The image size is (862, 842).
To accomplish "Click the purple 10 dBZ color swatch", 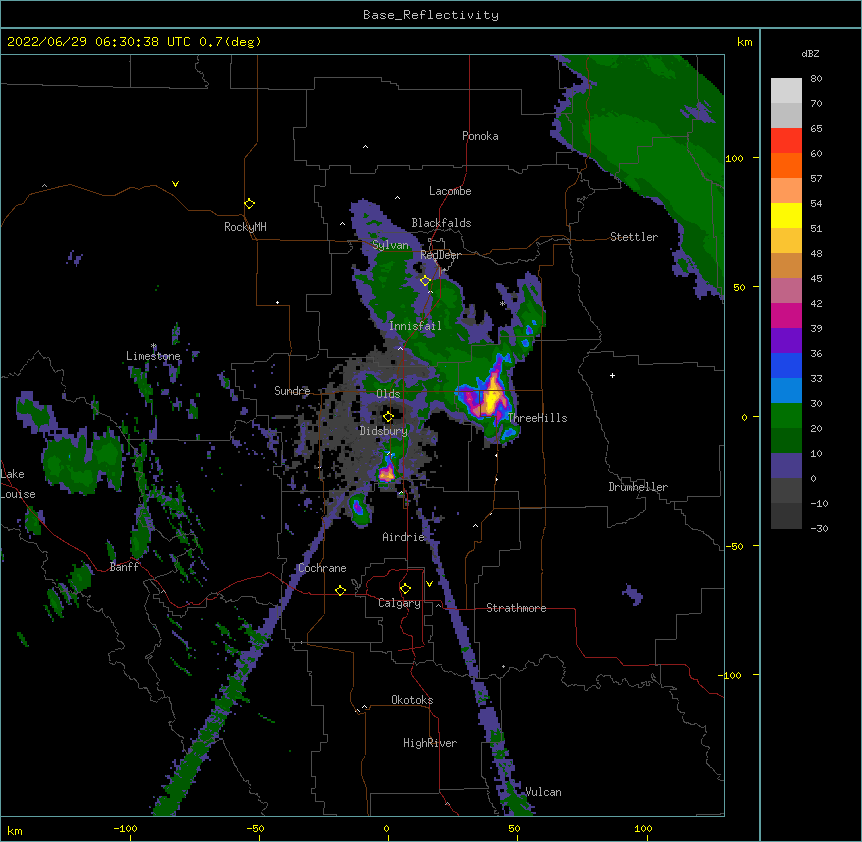I will click(x=786, y=466).
